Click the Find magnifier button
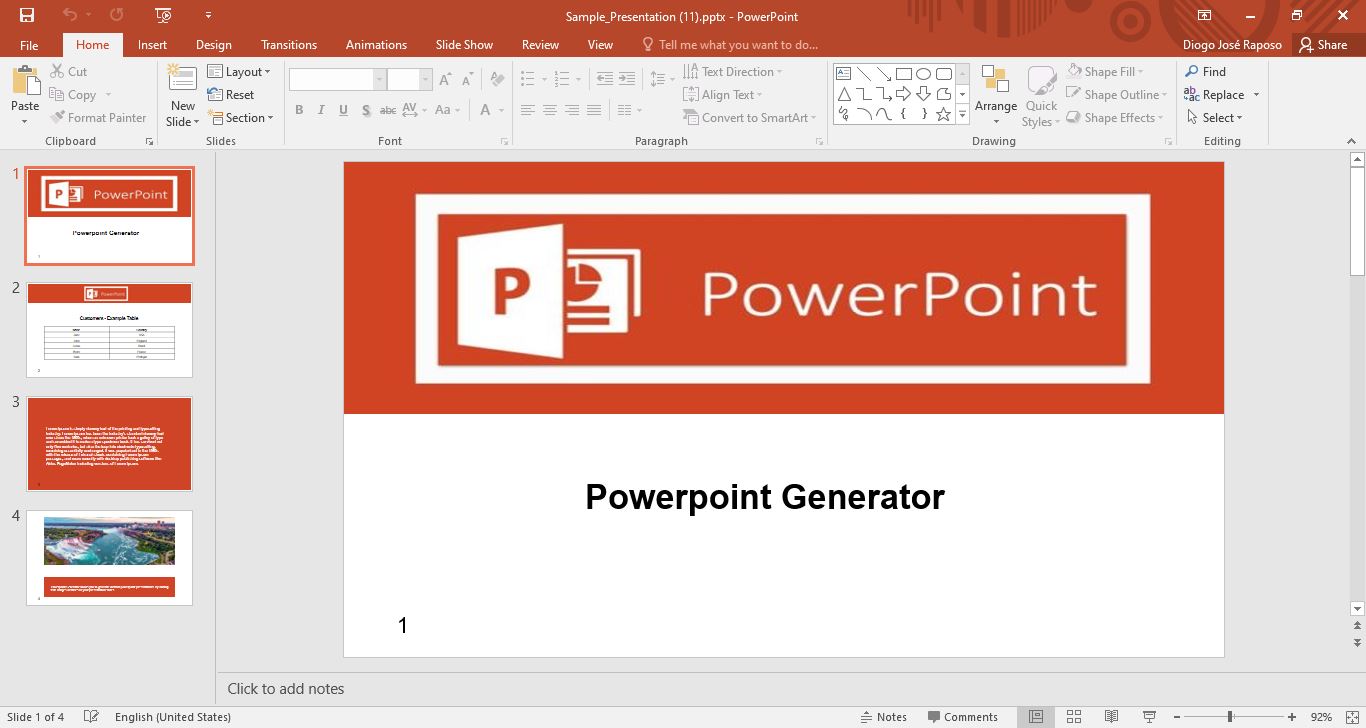The image size is (1366, 728). point(1205,71)
